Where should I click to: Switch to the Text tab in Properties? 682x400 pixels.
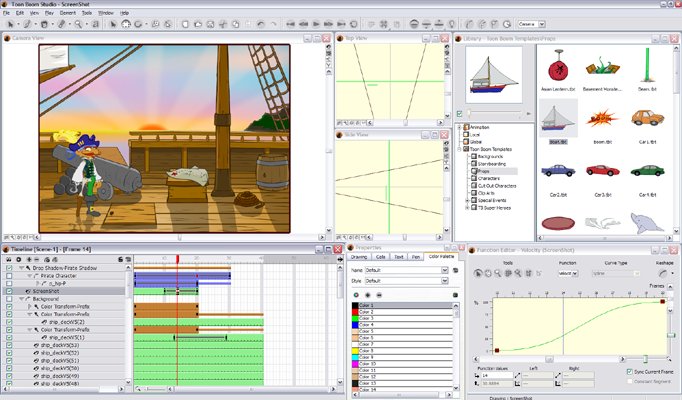tap(398, 257)
